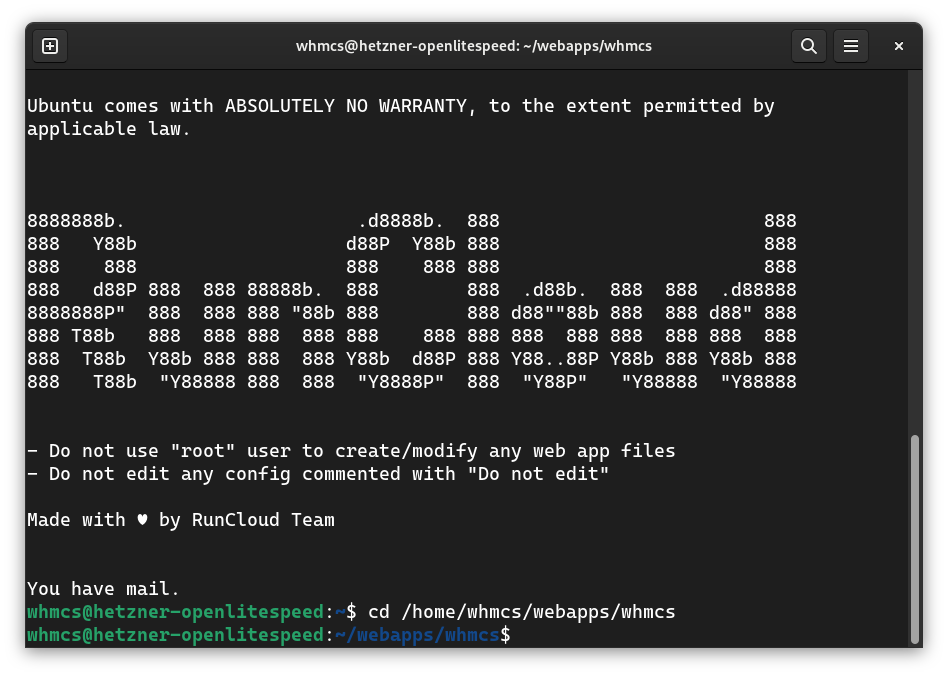The height and width of the screenshot is (676, 948).
Task: Close the terminal window
Action: point(898,46)
